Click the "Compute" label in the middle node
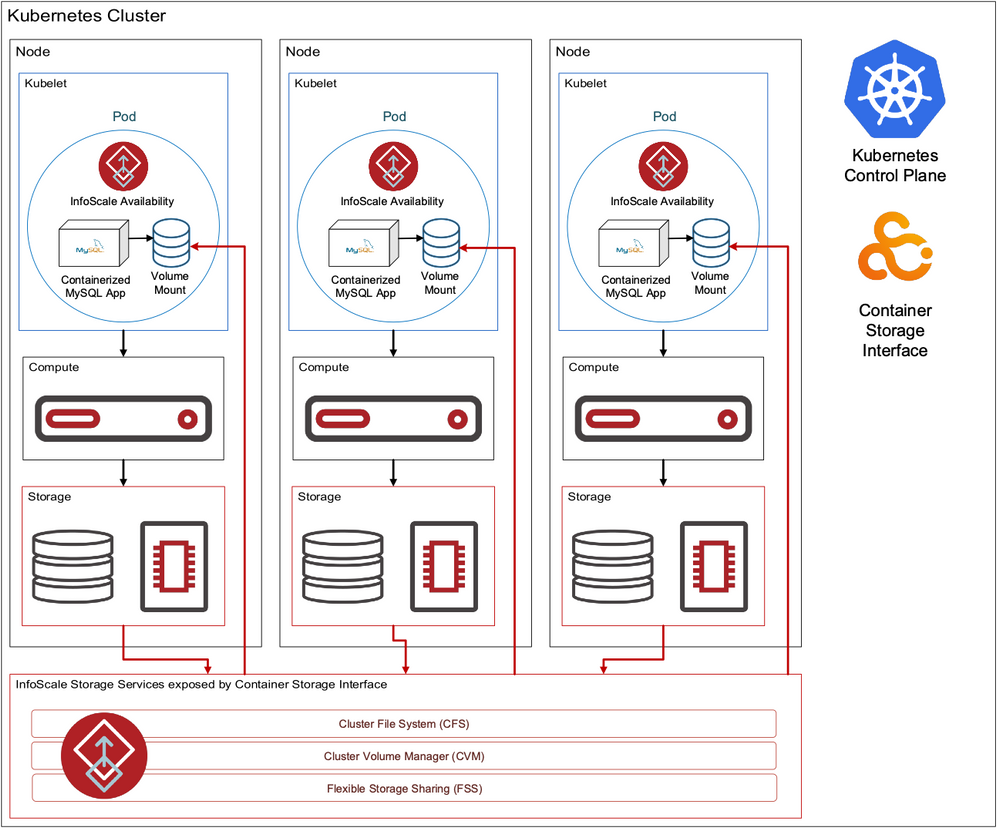 [x=324, y=368]
